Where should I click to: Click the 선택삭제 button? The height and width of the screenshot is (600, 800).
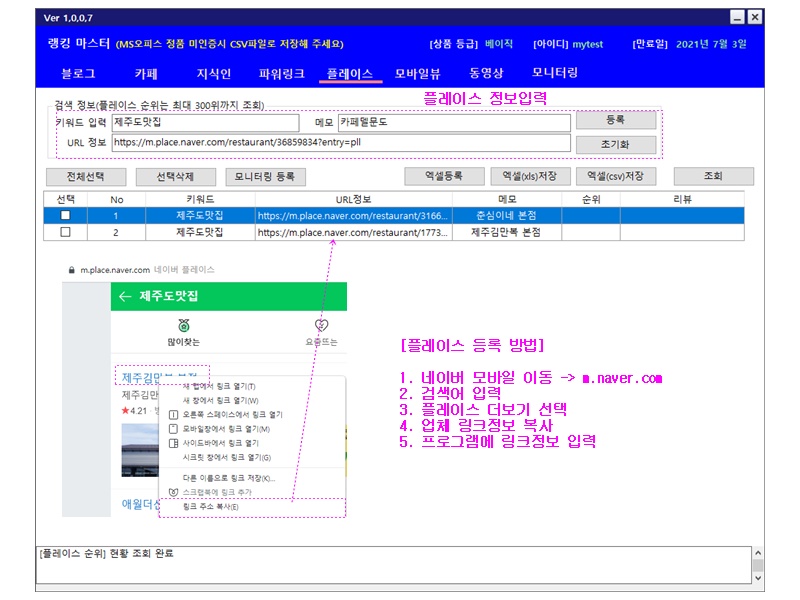click(176, 177)
